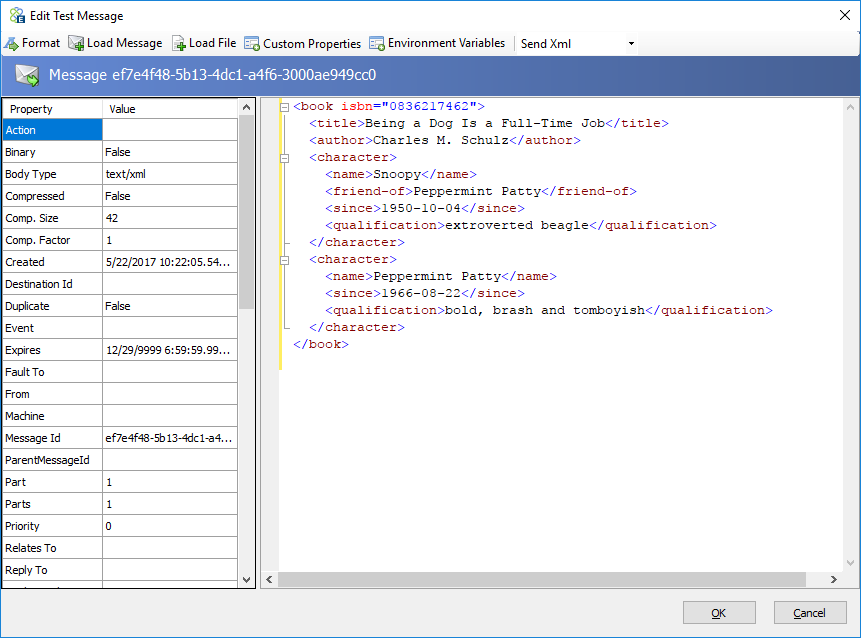The height and width of the screenshot is (638, 861).
Task: Click the bold, brash and tomboyish line
Action: [x=549, y=311]
